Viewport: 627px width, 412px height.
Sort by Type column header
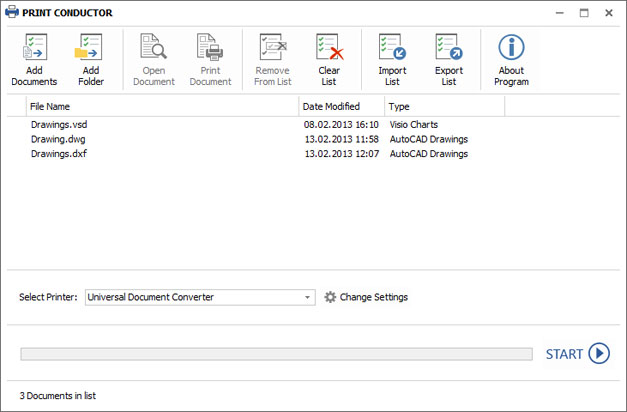click(444, 106)
